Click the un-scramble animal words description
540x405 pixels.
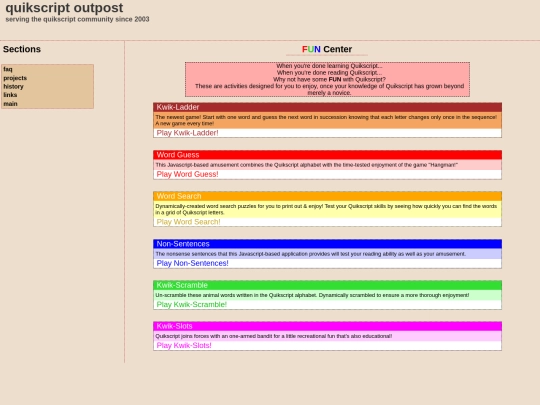[312, 295]
